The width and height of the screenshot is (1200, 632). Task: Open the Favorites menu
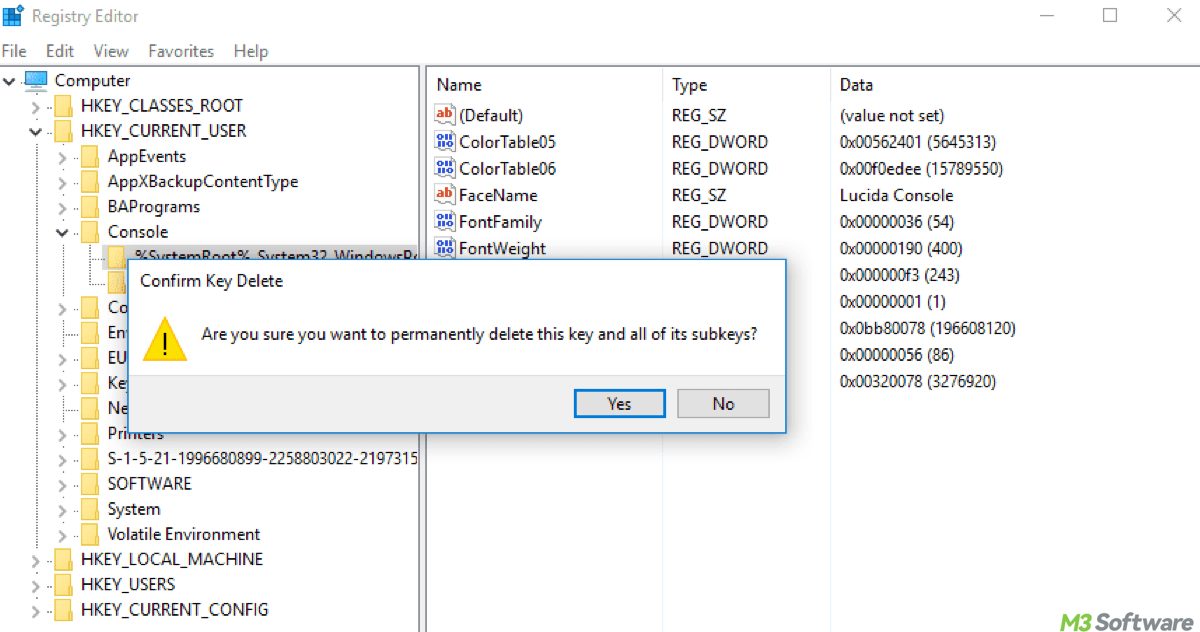pos(181,51)
